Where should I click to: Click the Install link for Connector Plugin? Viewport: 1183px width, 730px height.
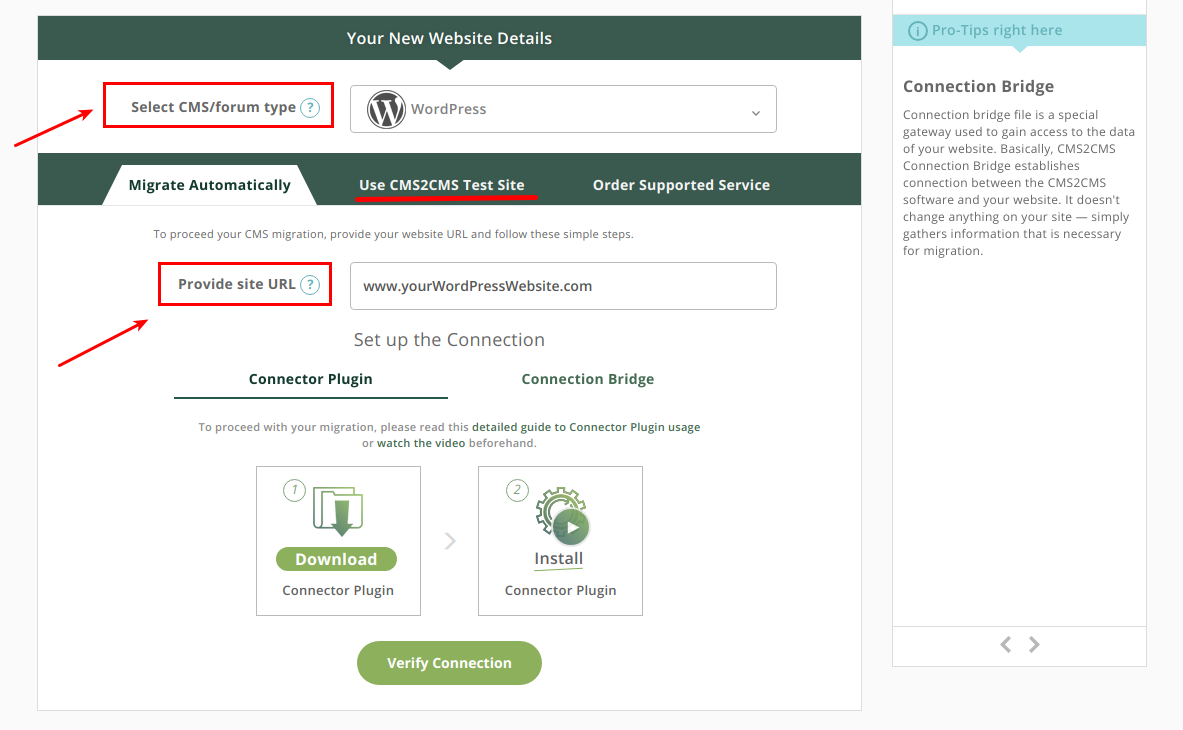(x=558, y=559)
